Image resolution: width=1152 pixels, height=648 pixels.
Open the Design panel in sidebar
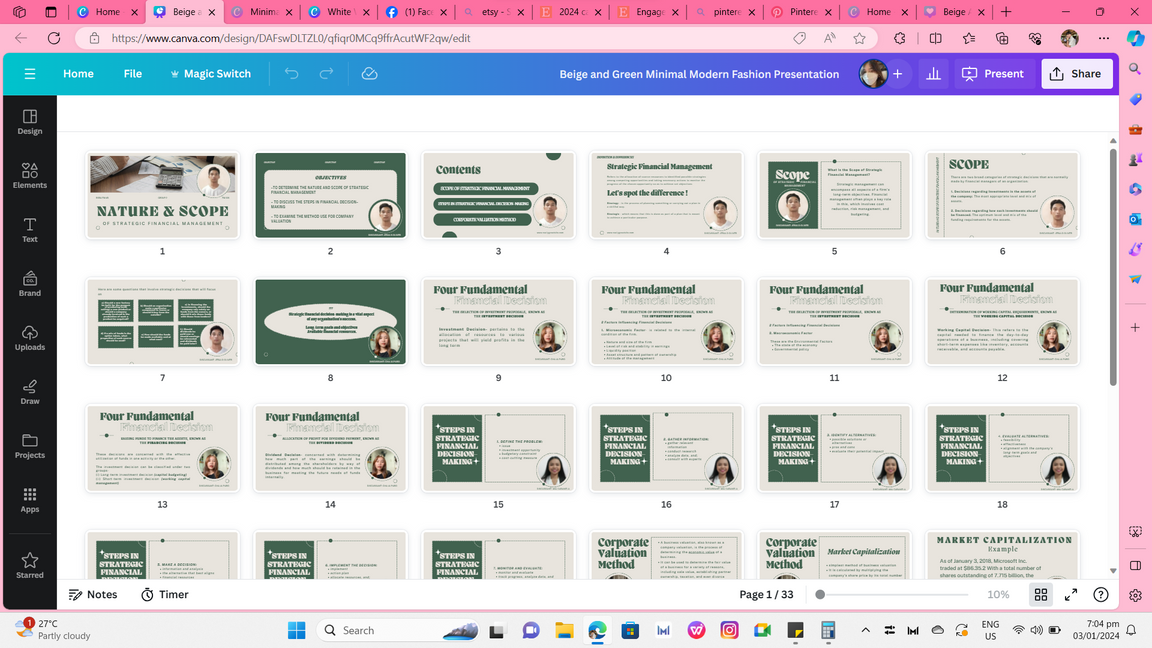click(x=30, y=122)
